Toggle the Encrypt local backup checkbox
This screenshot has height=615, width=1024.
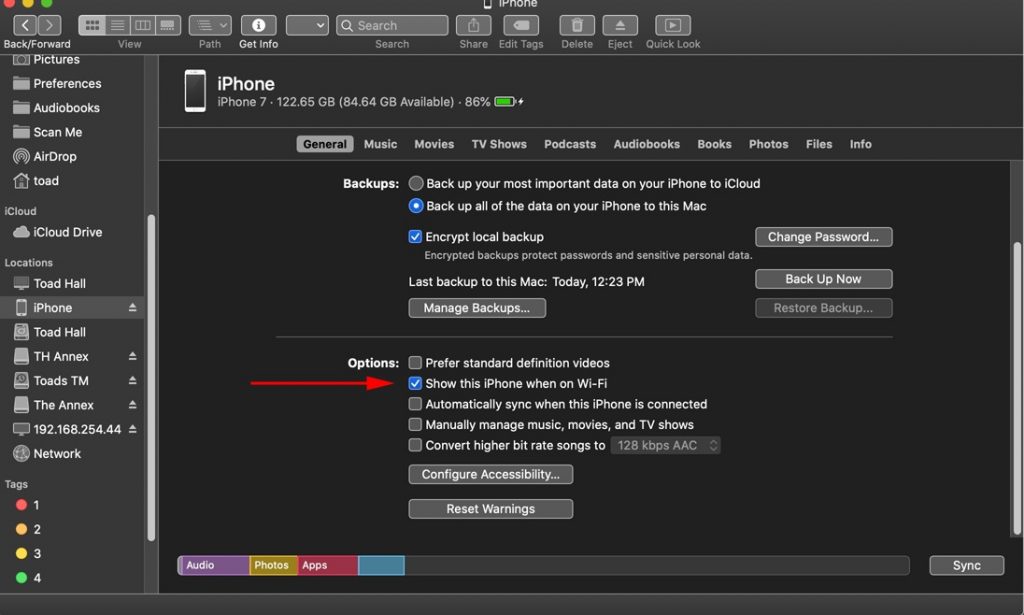click(415, 237)
